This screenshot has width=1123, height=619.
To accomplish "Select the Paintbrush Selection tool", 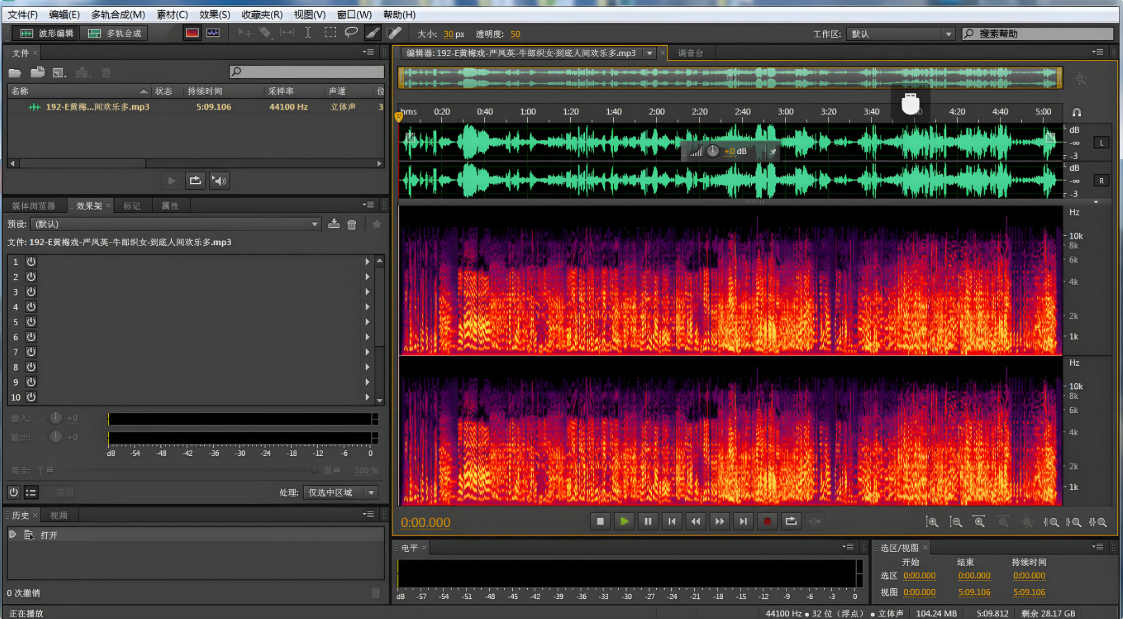I will 372,33.
